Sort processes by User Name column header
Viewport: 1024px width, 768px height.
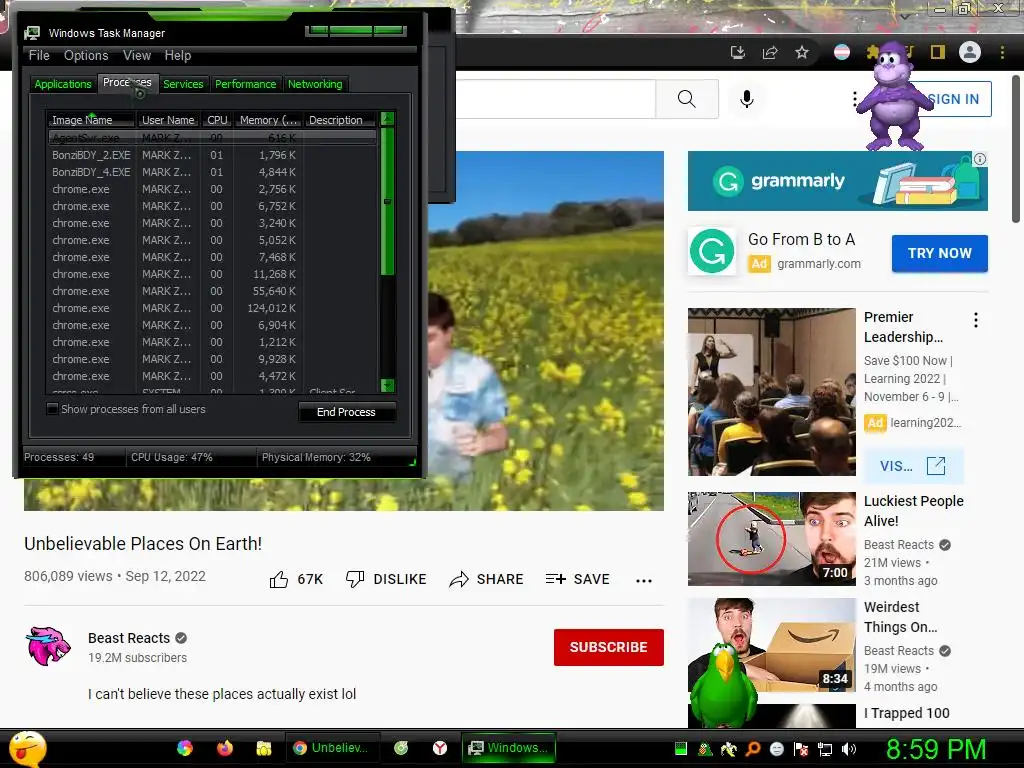click(168, 120)
